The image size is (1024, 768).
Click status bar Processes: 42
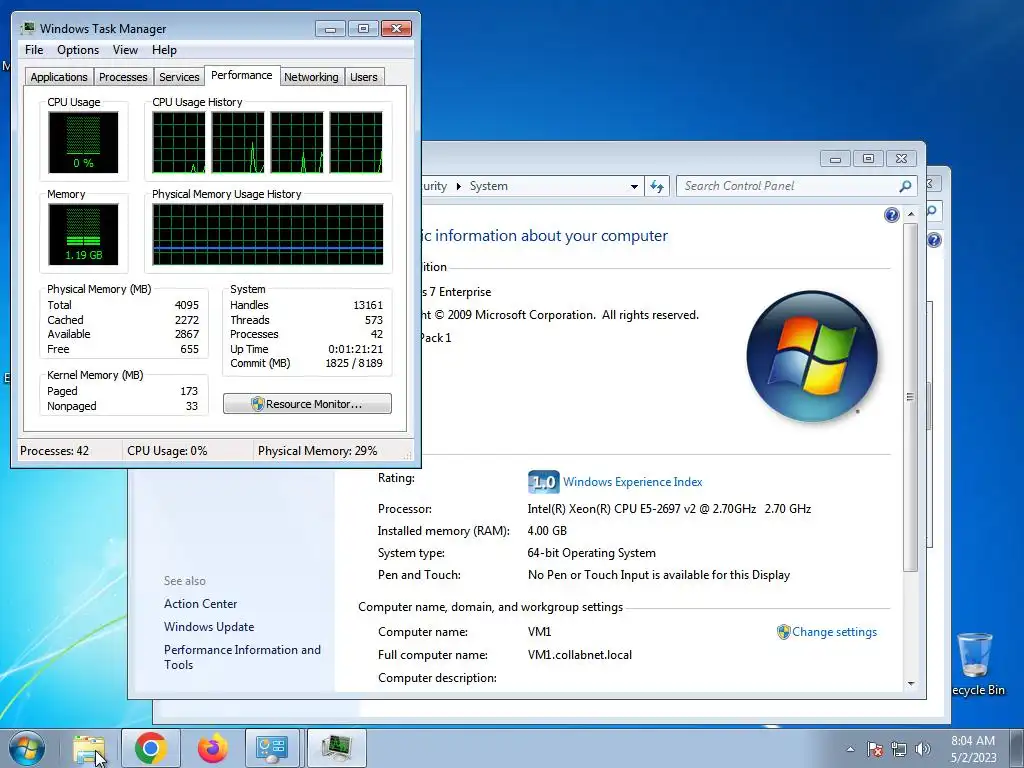54,451
